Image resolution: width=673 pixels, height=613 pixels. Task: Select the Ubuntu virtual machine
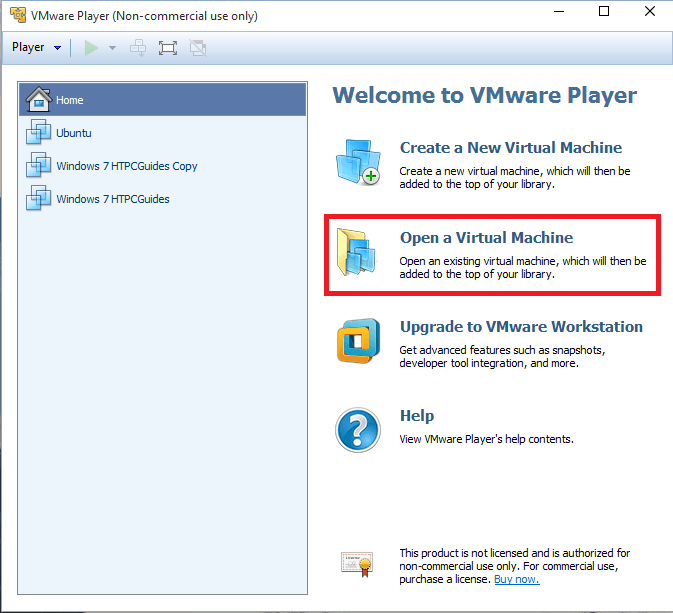pos(73,133)
